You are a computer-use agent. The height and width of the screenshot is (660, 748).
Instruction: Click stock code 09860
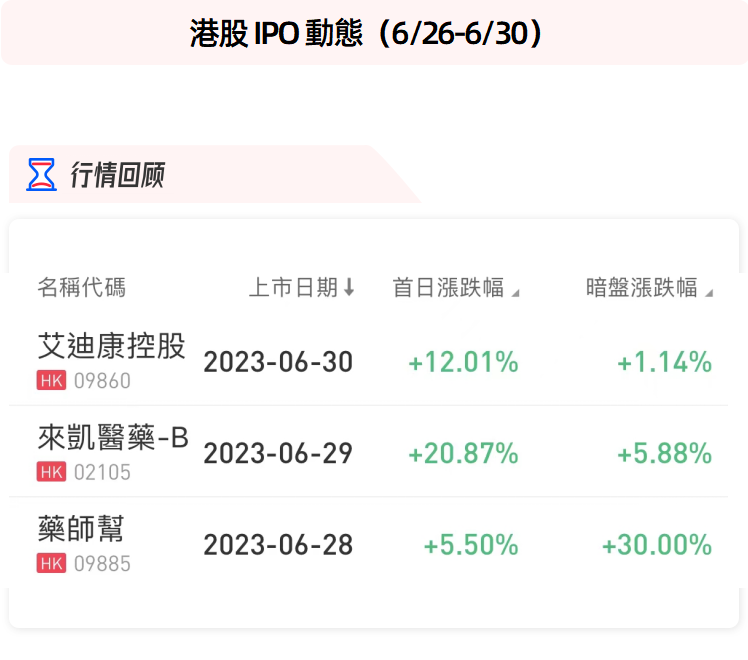pos(102,381)
